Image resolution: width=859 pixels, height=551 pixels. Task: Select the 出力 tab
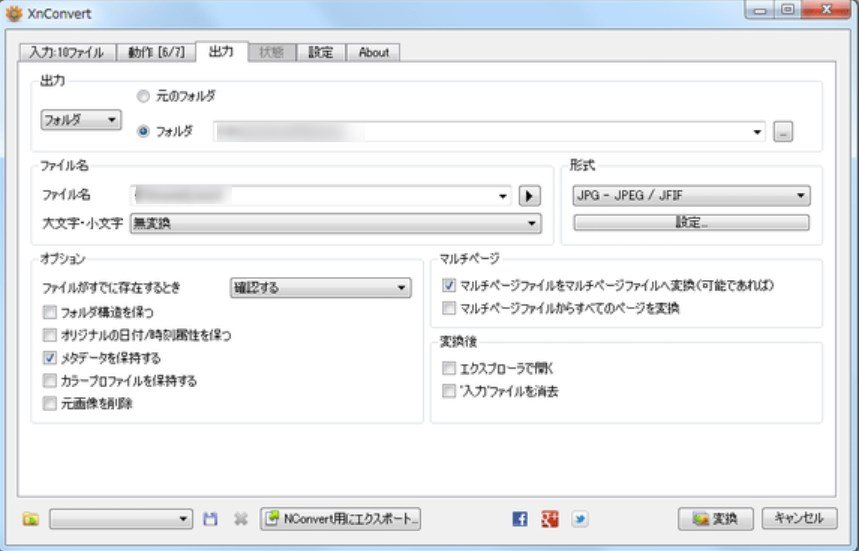coord(221,51)
